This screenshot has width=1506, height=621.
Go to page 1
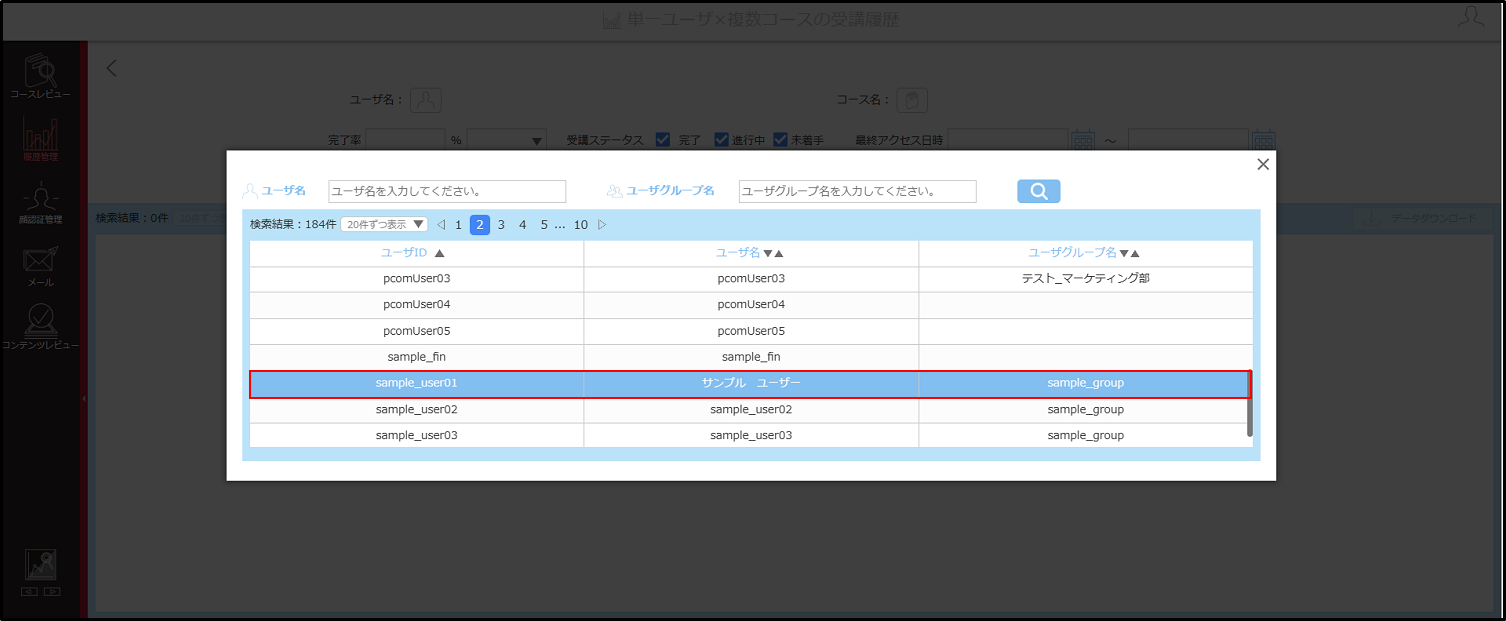(459, 225)
